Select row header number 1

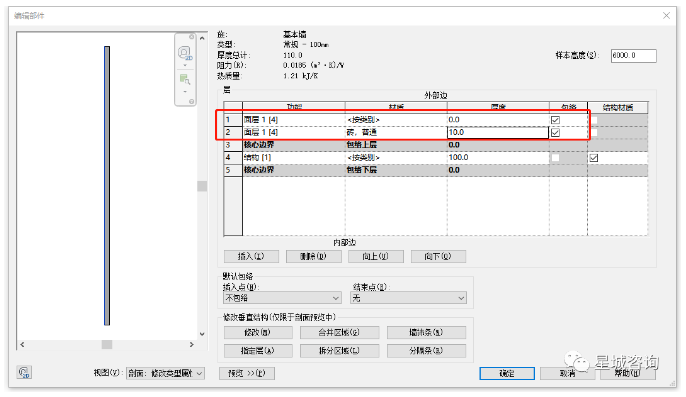[233, 120]
